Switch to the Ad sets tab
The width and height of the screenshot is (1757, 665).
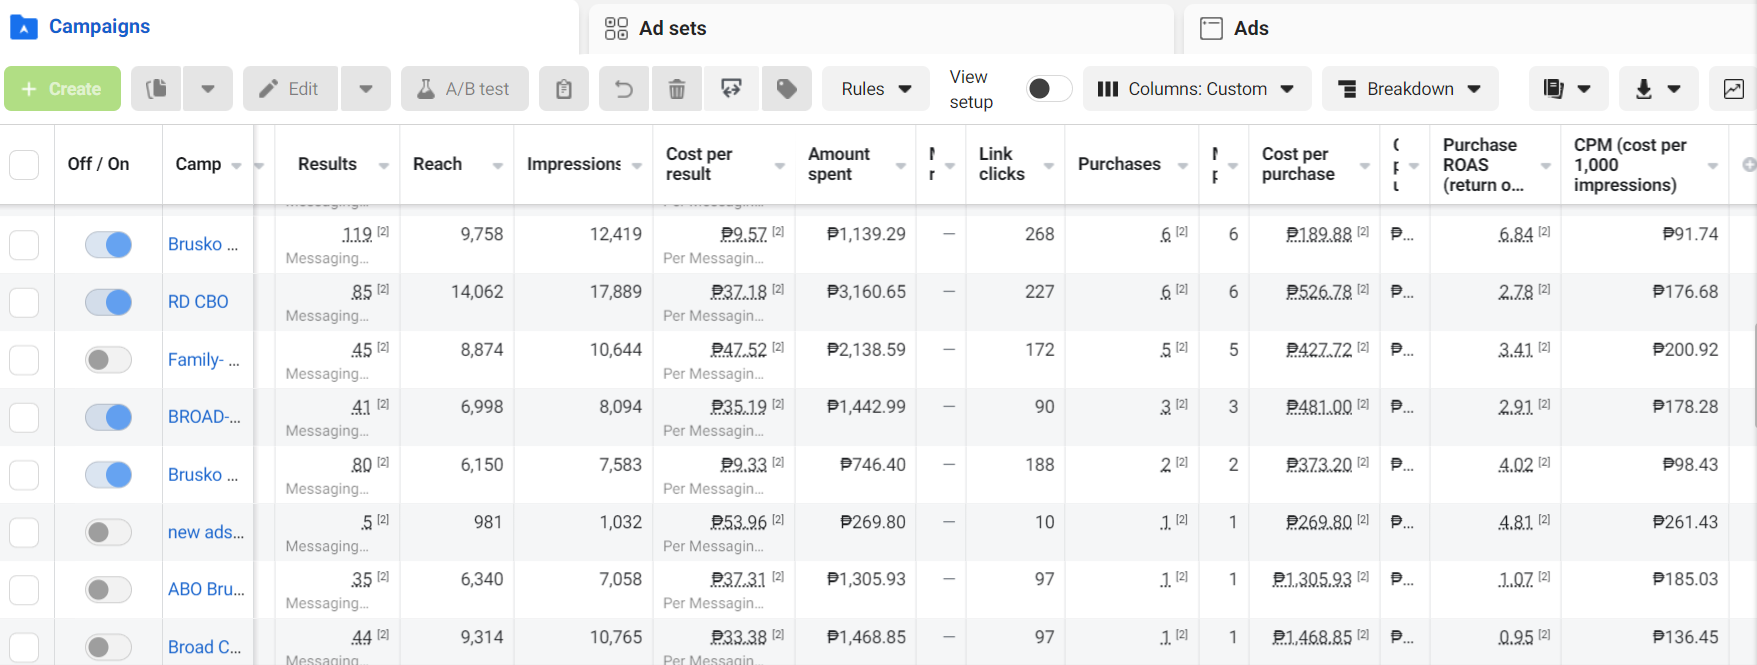[672, 28]
